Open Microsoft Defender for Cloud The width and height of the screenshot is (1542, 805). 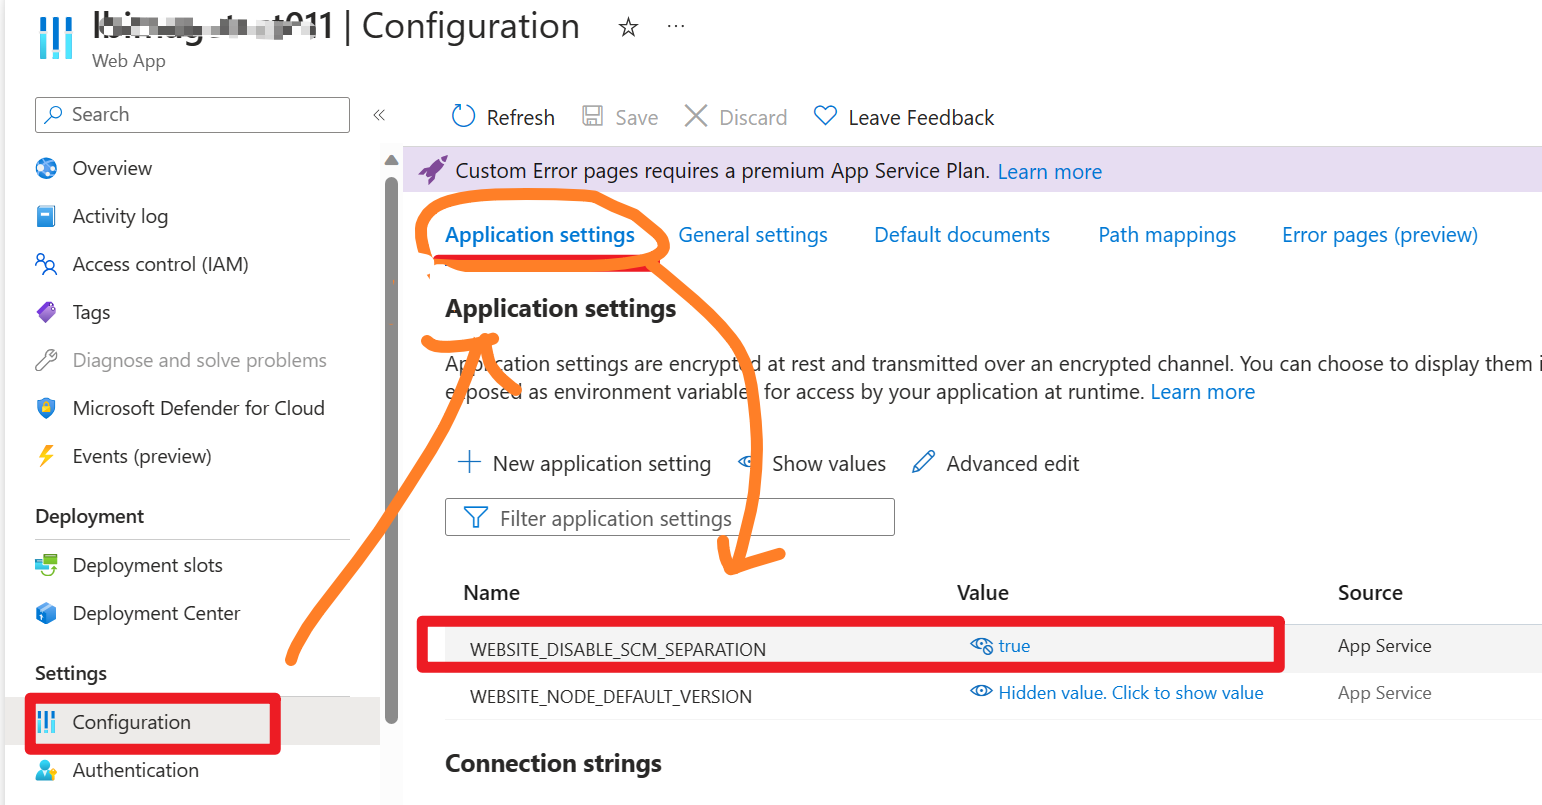click(198, 408)
